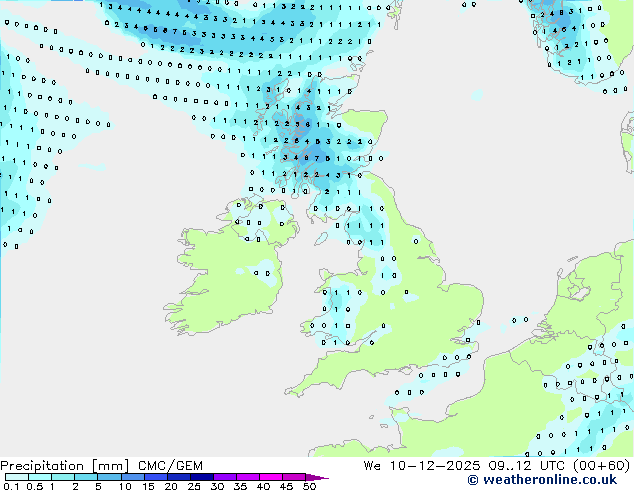Choose the 20–25 mm legend swatch

click(179, 477)
